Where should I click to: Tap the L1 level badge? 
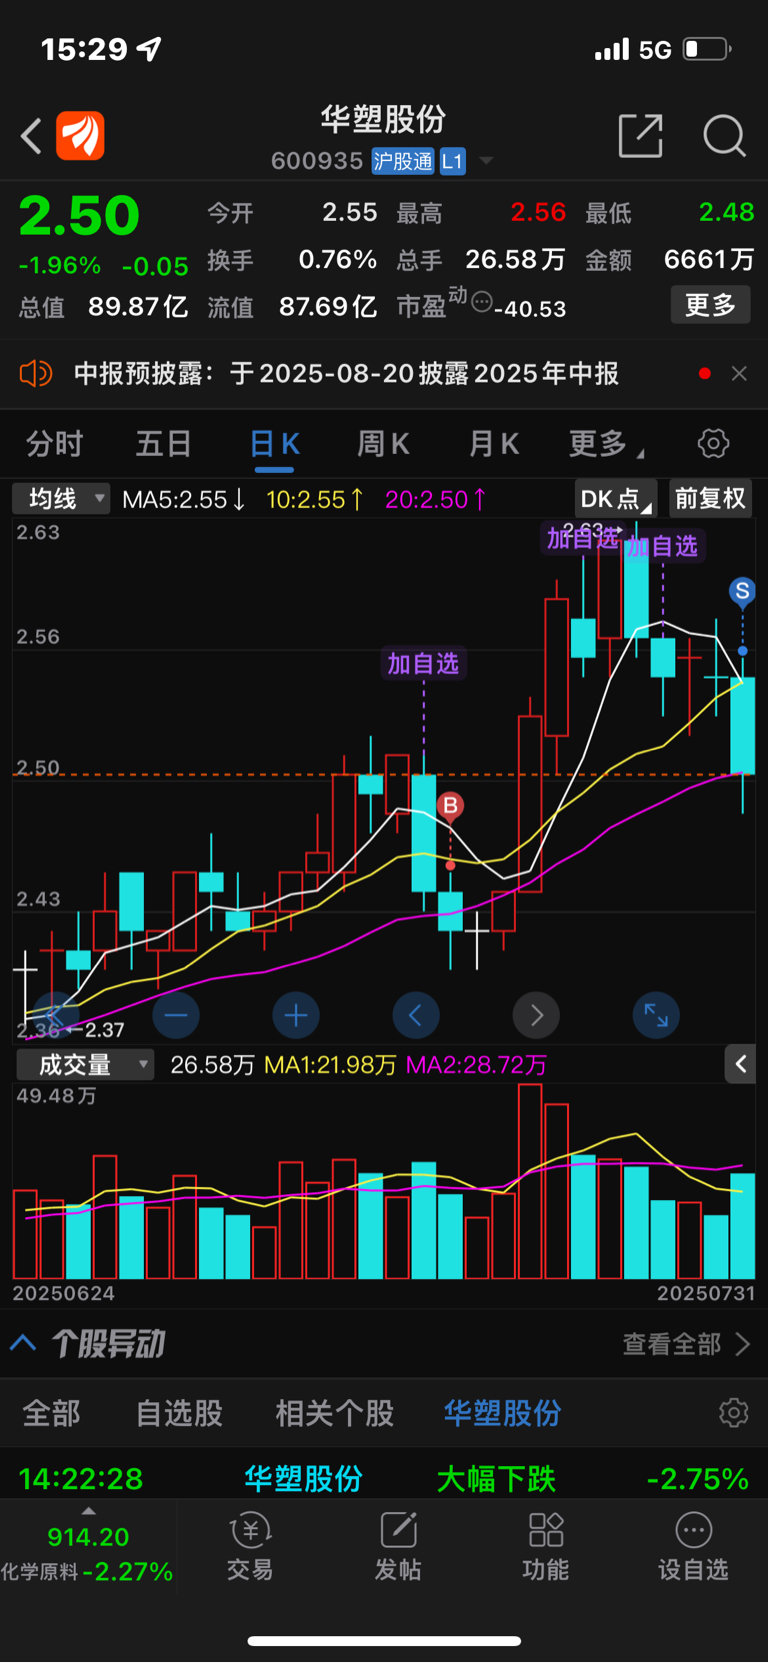tap(452, 161)
